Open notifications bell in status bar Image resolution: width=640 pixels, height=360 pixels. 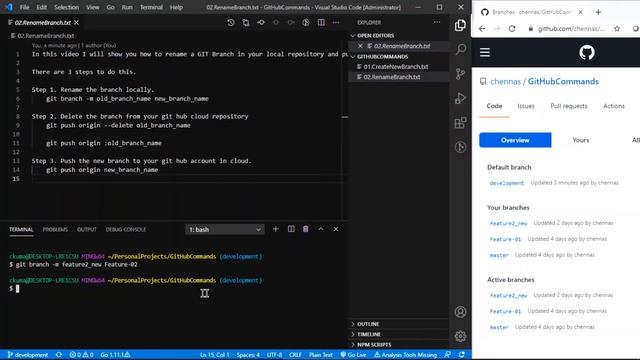[x=462, y=355]
